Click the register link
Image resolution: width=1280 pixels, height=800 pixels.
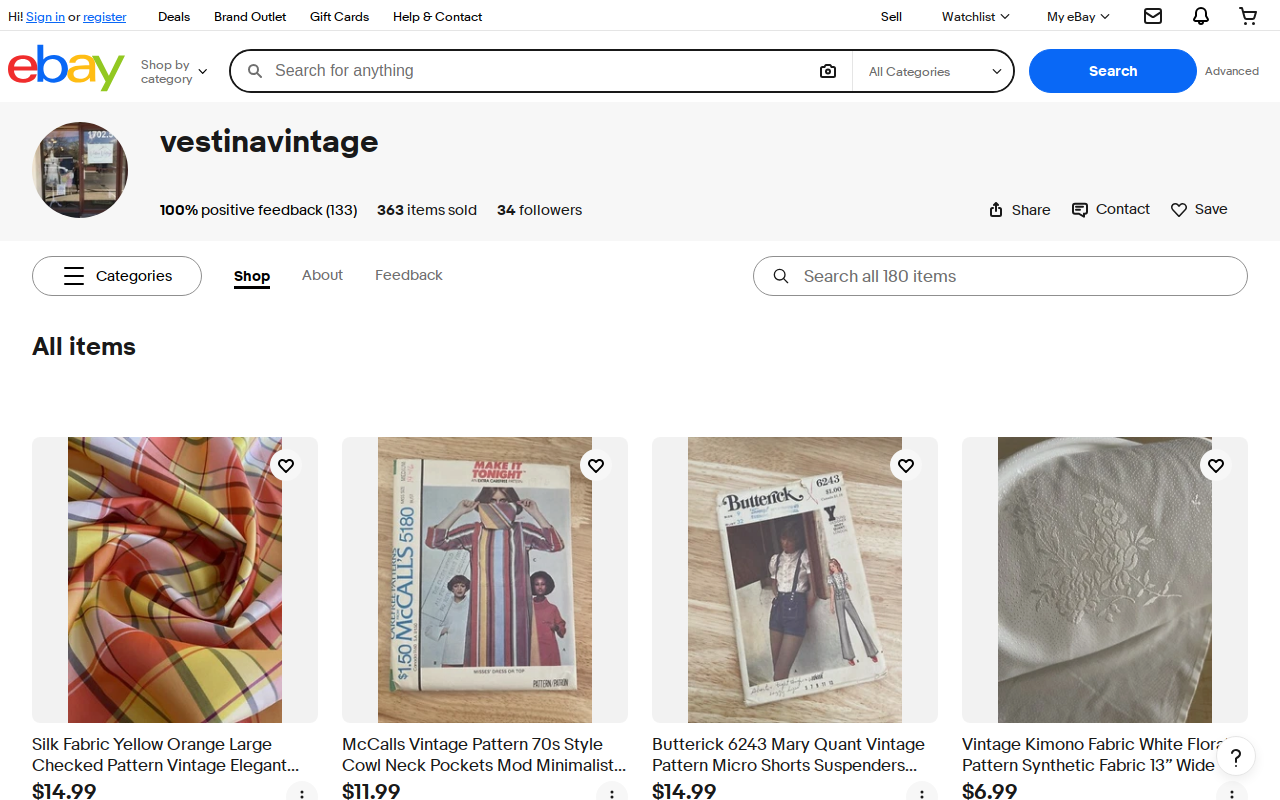pyautogui.click(x=105, y=17)
